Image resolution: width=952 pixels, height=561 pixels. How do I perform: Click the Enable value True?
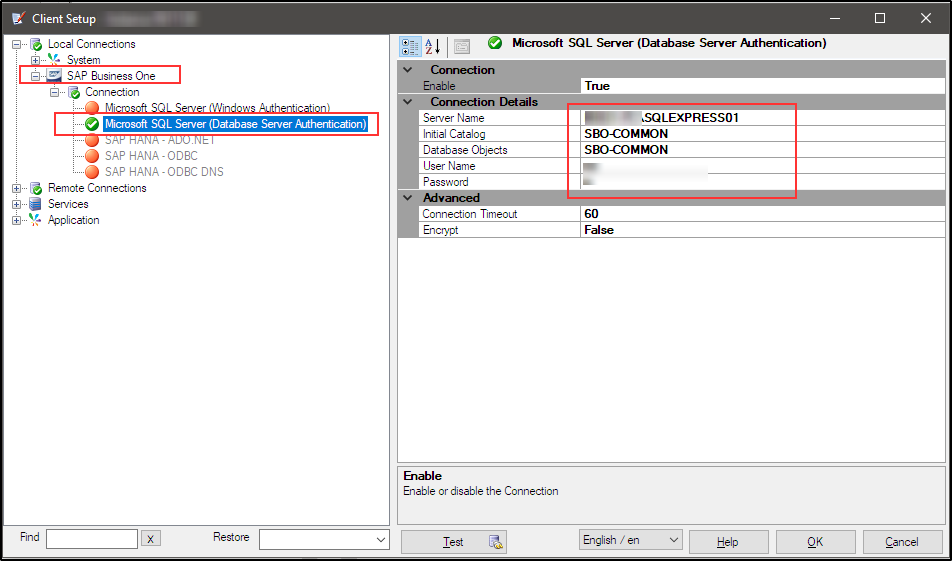click(x=763, y=86)
